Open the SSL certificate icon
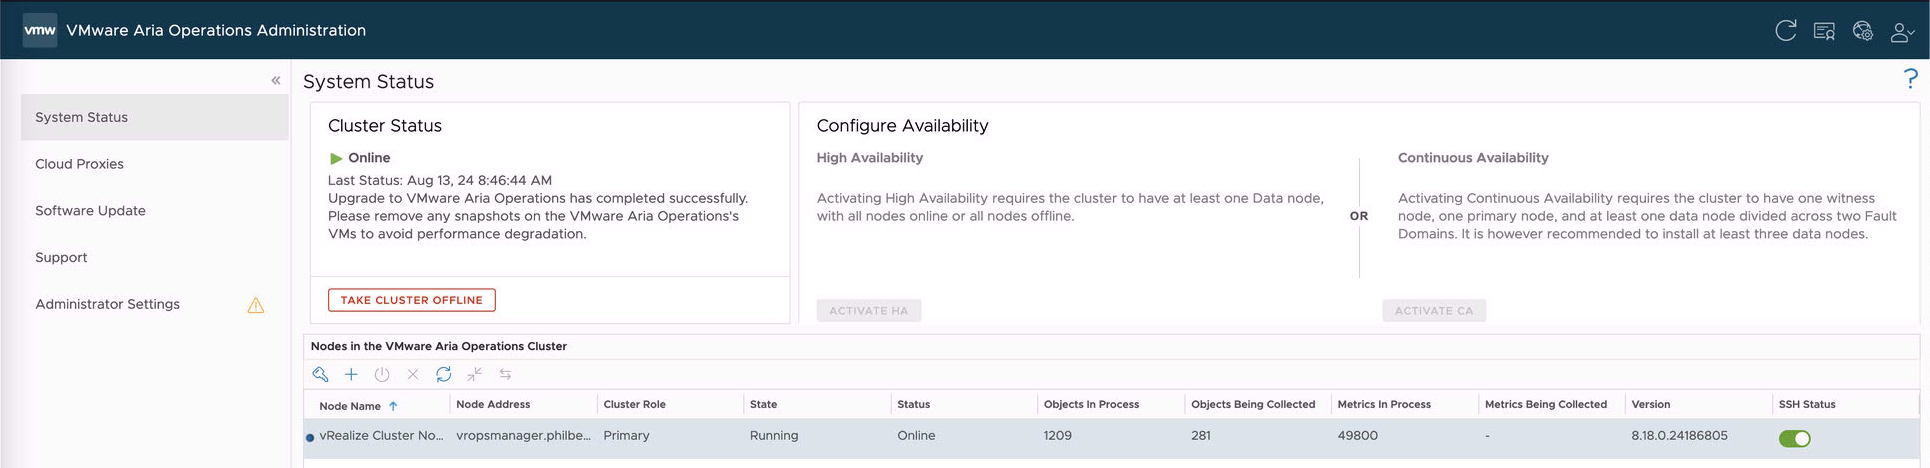The width and height of the screenshot is (1930, 468). [x=1824, y=31]
